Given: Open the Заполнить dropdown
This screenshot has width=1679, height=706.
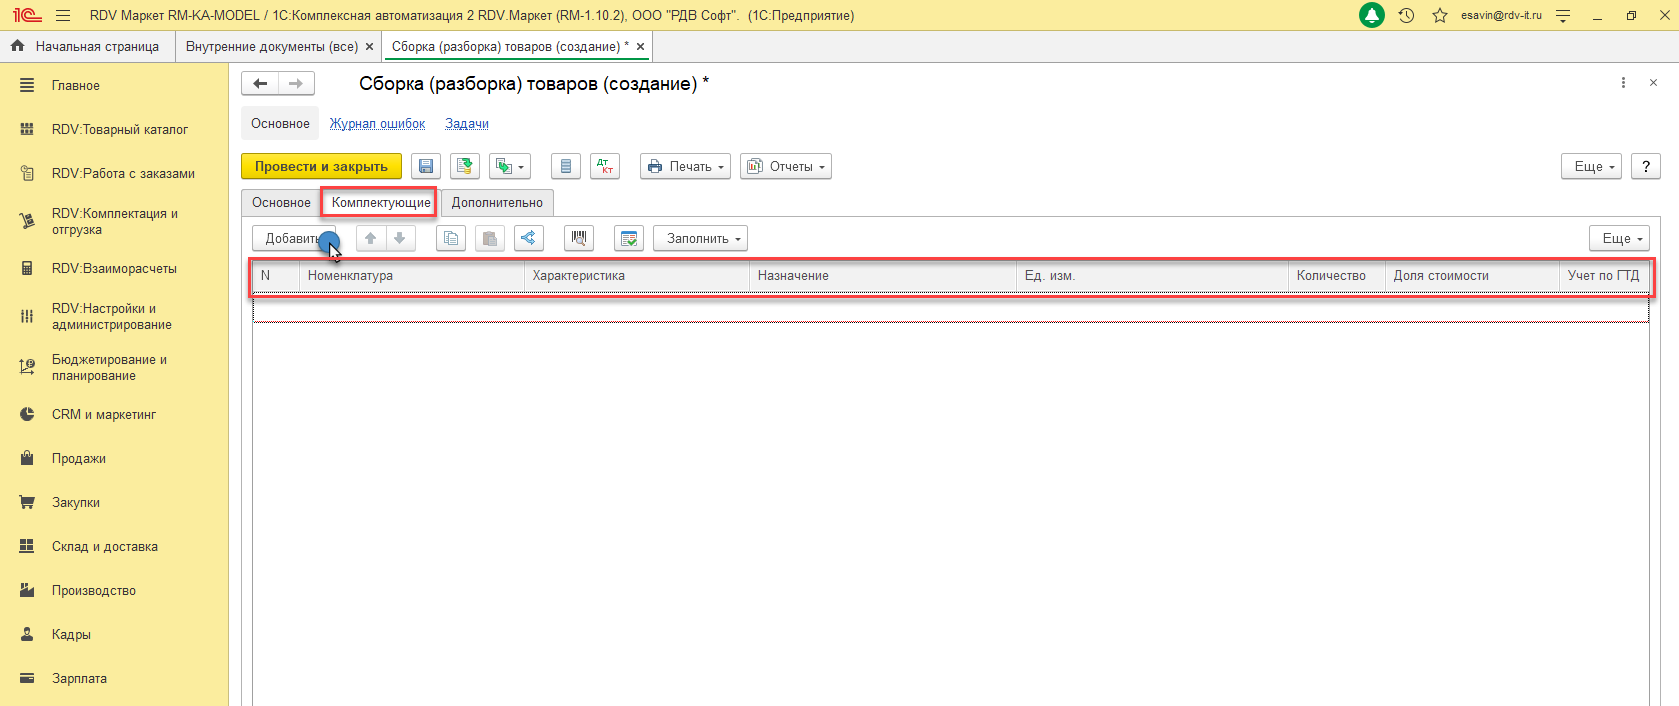Looking at the screenshot, I should 701,238.
